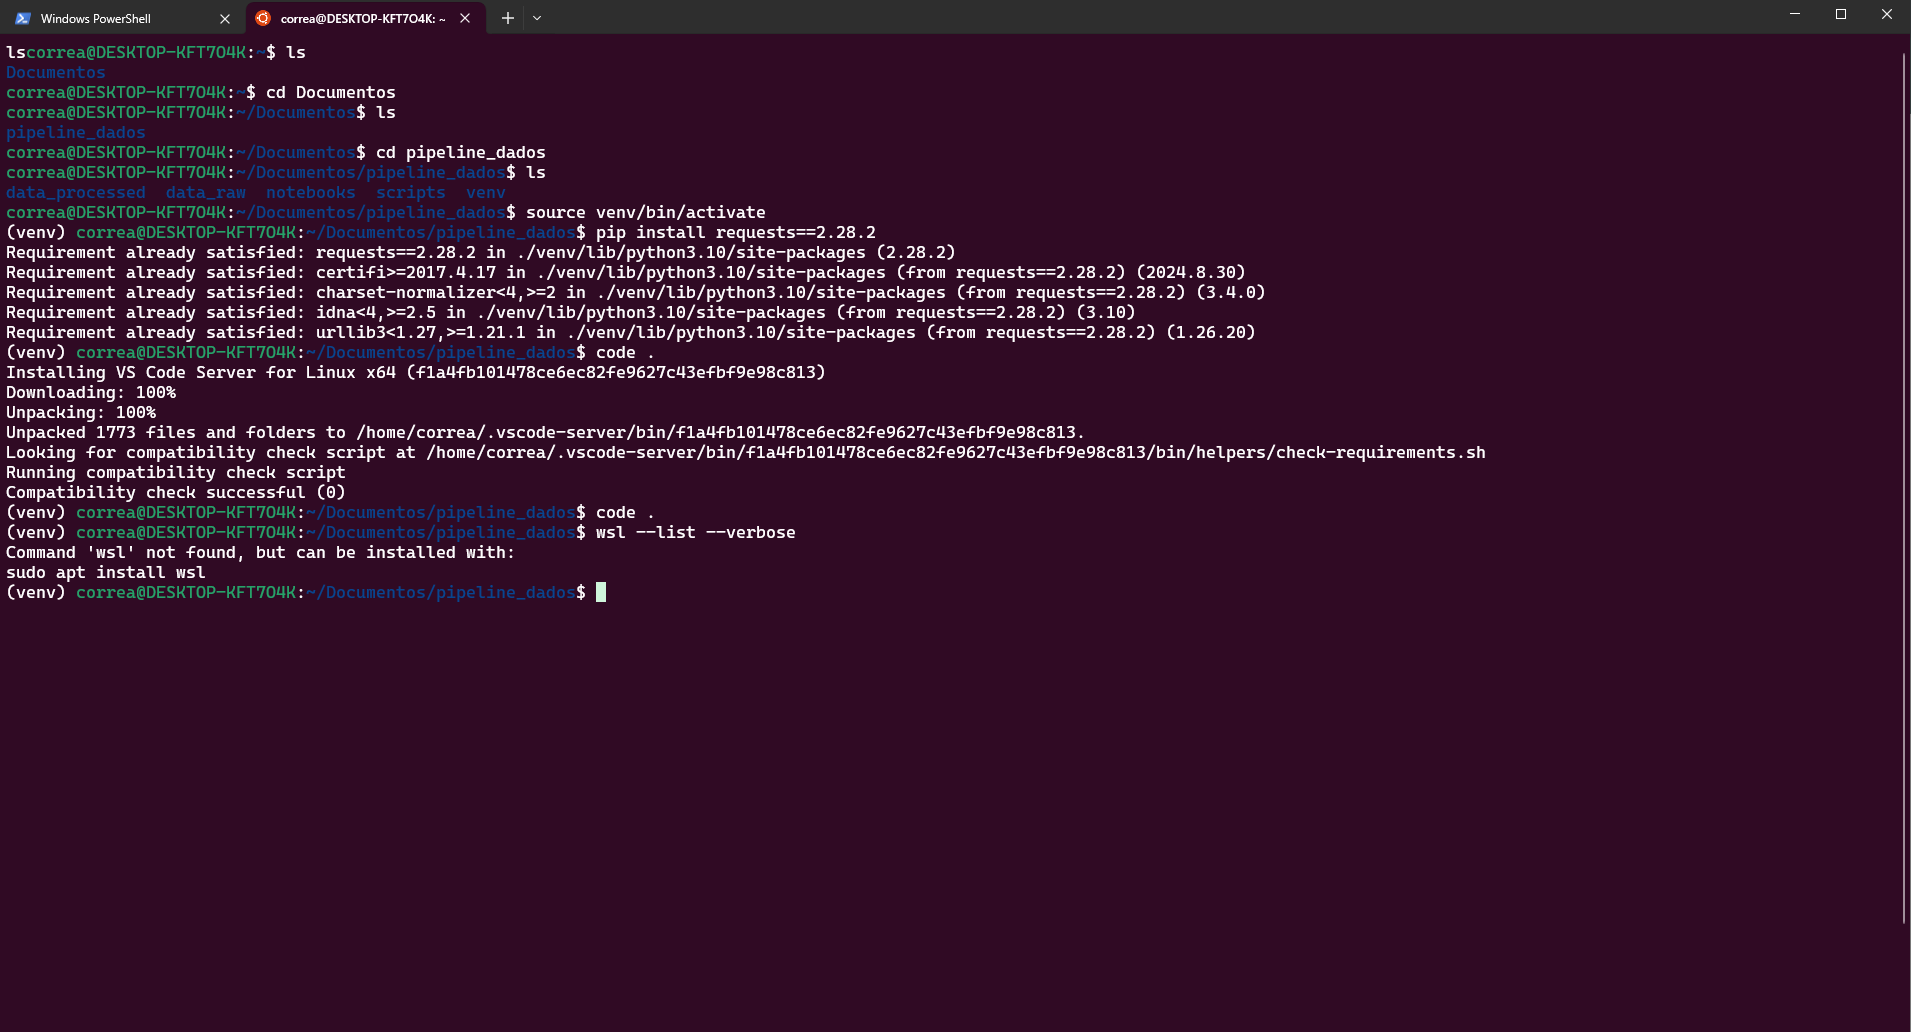The height and width of the screenshot is (1032, 1911).
Task: Select the correa@DESKTOP-KFT7O4K Ubuntu tab
Action: point(365,18)
